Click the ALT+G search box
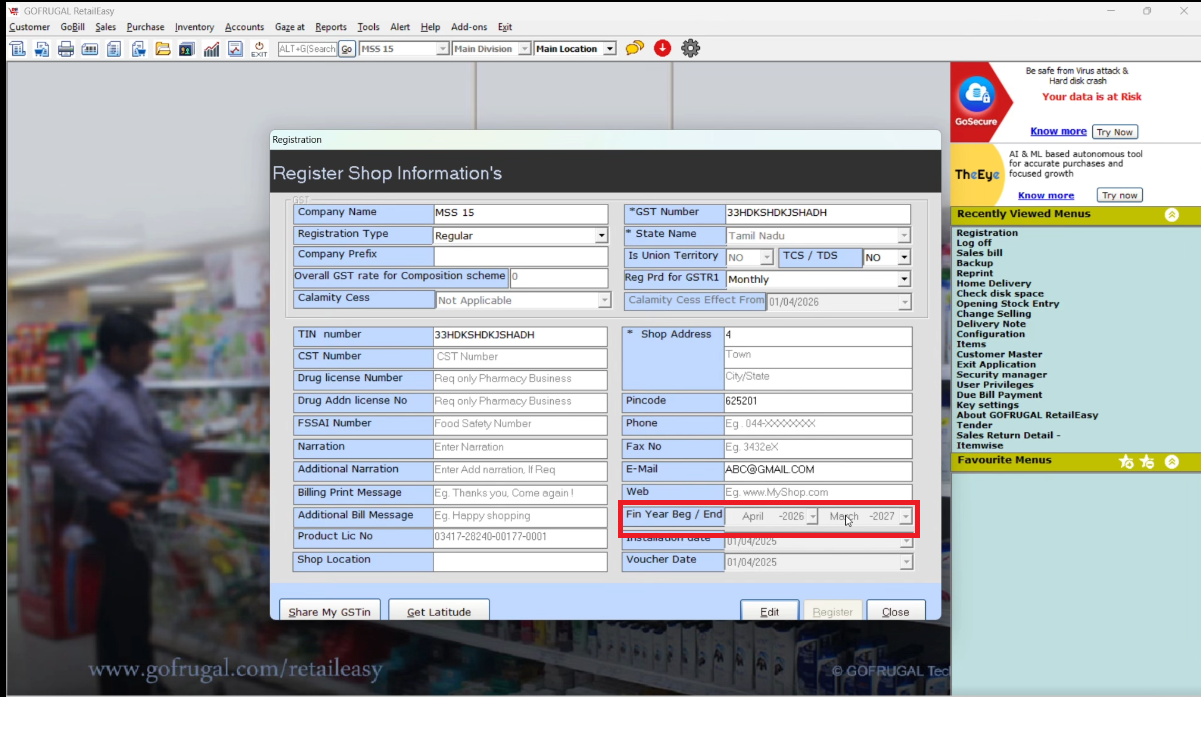Screen dimensions: 1201x755 (307, 49)
